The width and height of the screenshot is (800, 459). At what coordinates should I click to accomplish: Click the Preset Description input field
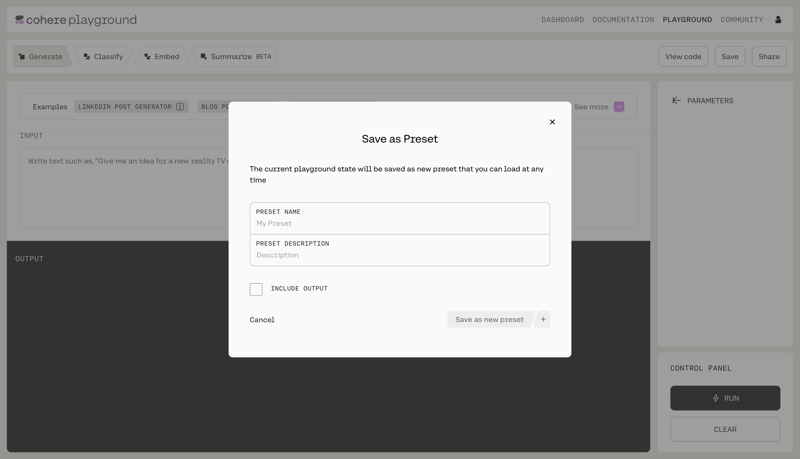click(x=399, y=250)
